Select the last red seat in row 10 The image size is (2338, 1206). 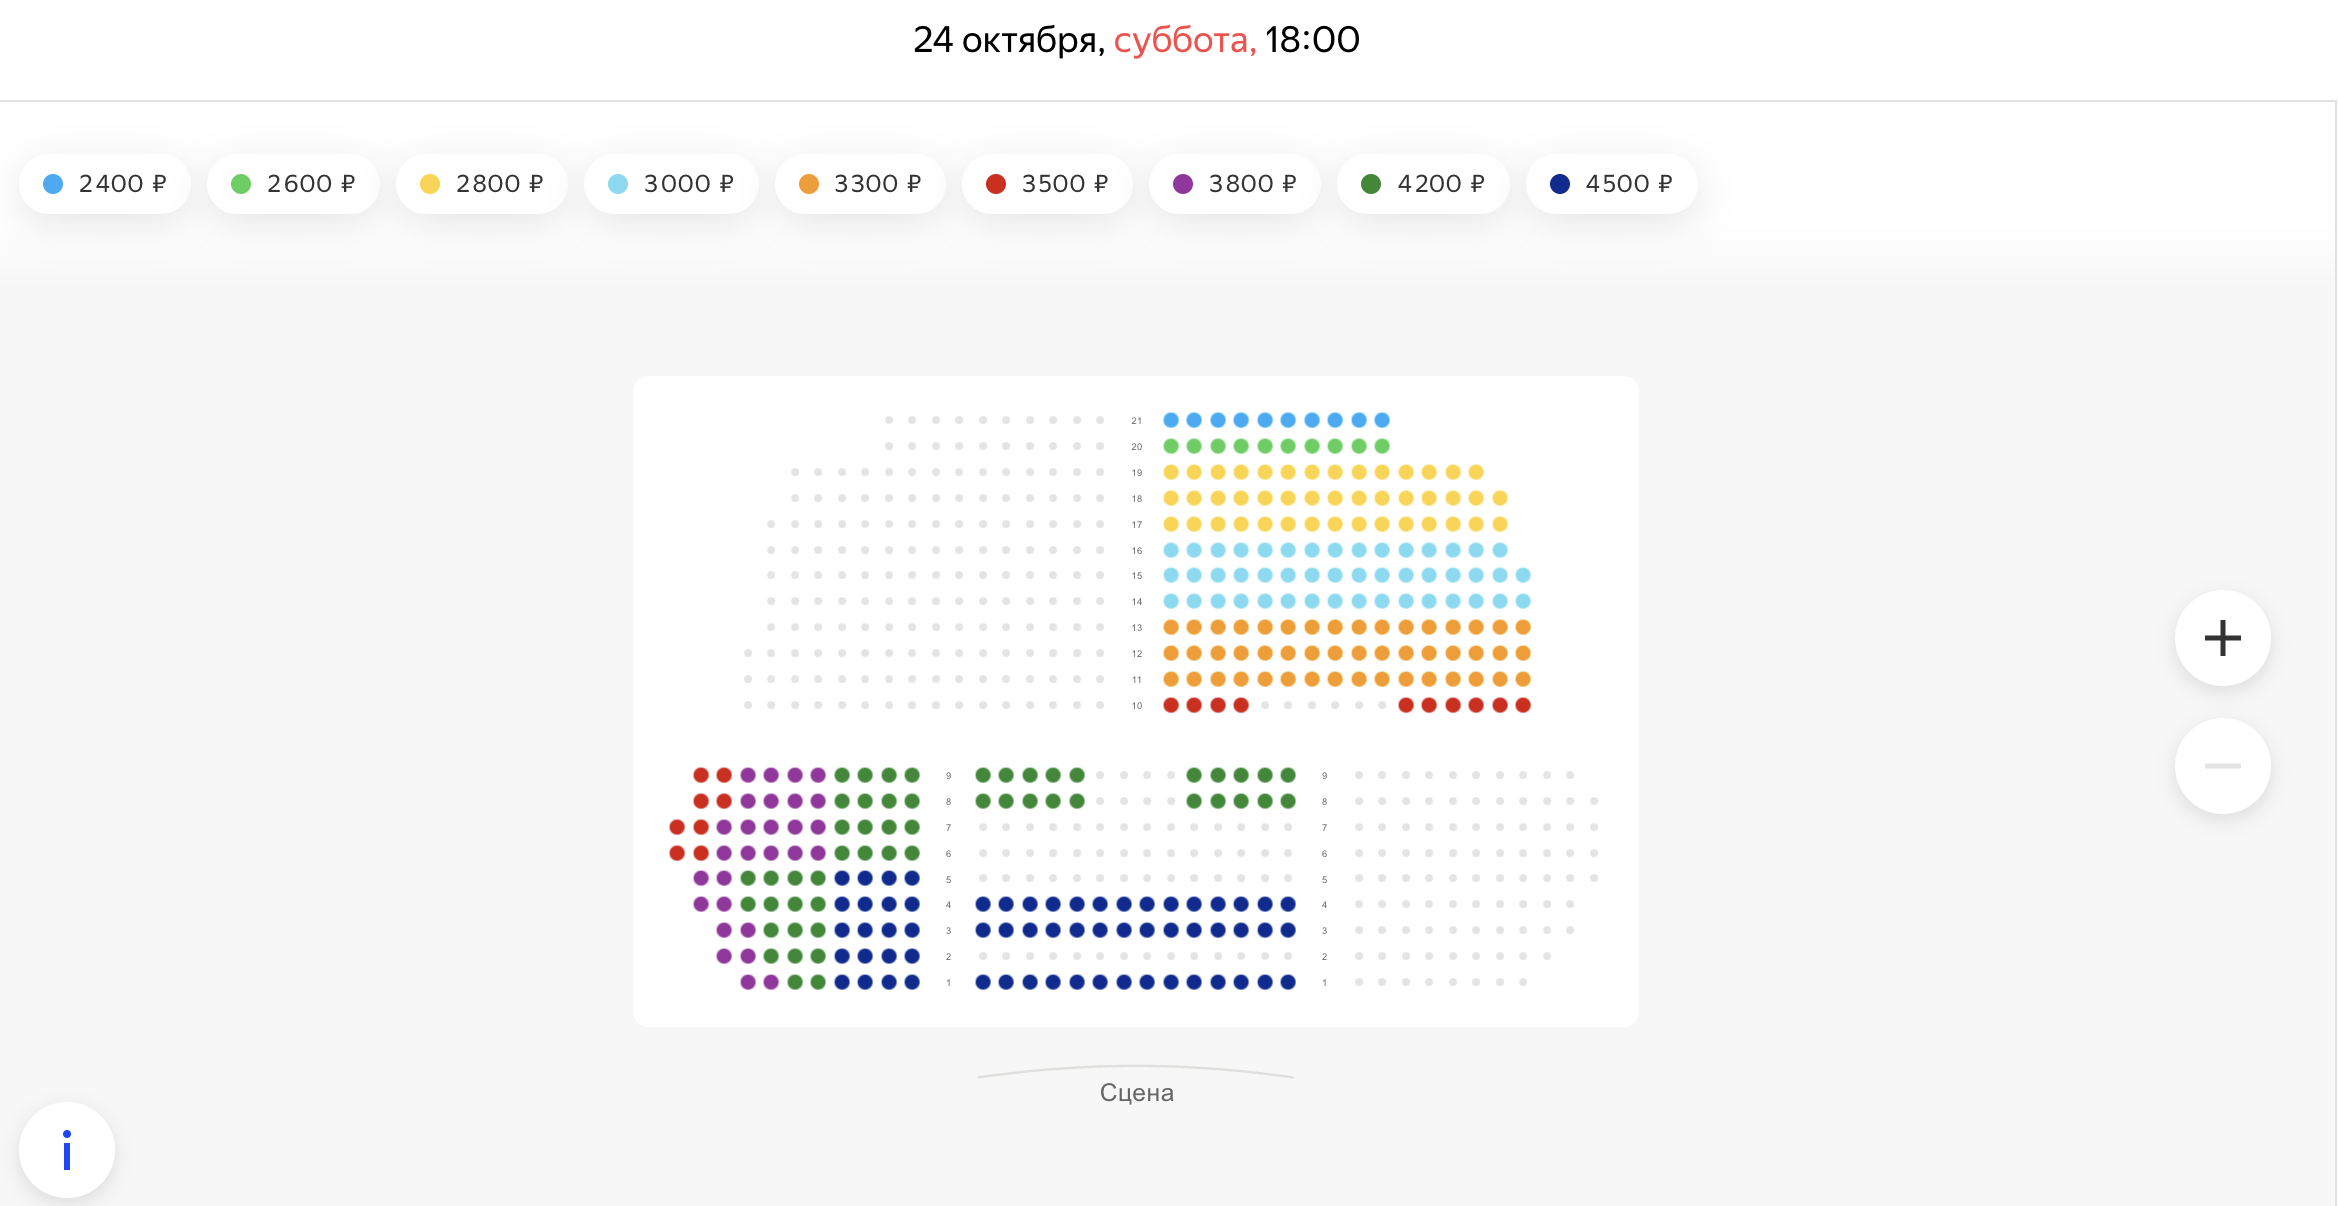pyautogui.click(x=1523, y=705)
